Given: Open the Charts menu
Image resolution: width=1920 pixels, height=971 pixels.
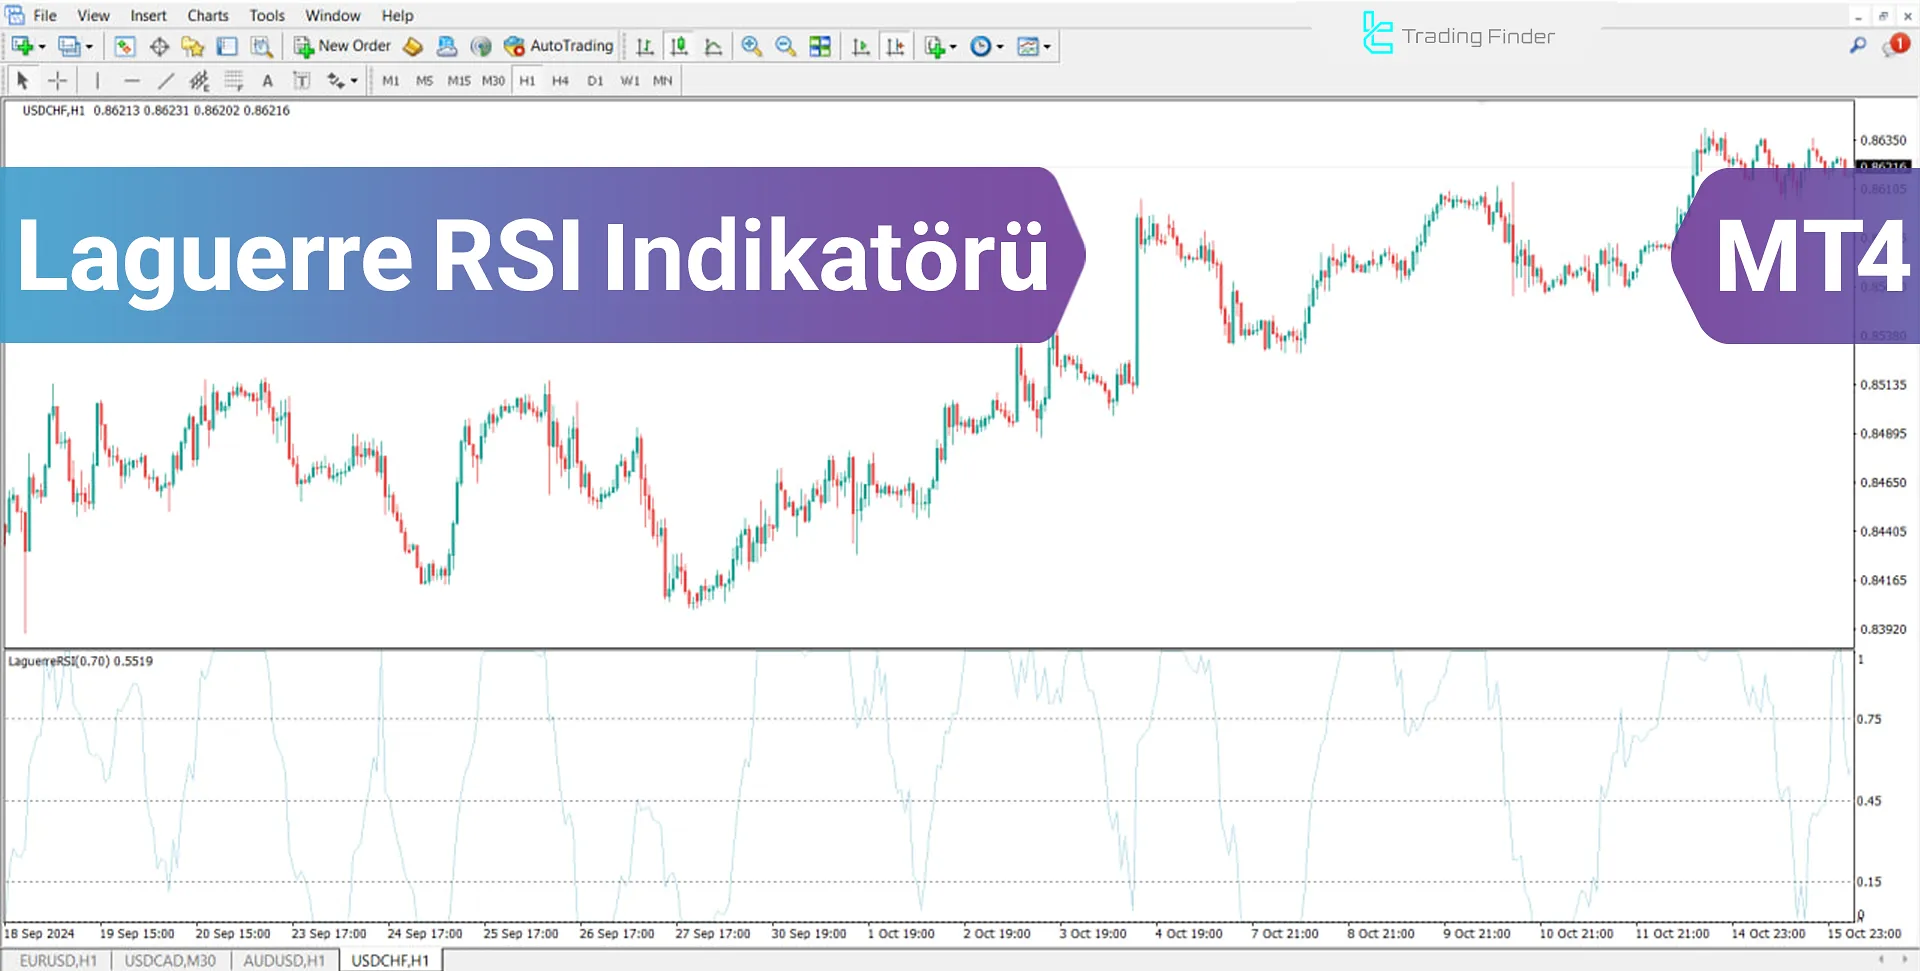Looking at the screenshot, I should click(x=207, y=15).
